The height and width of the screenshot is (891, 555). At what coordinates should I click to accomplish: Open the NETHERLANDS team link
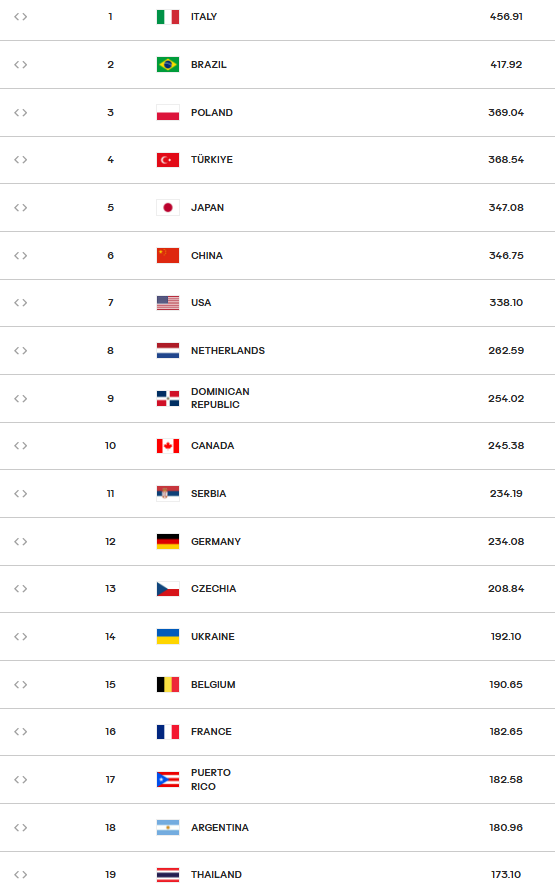(x=228, y=351)
